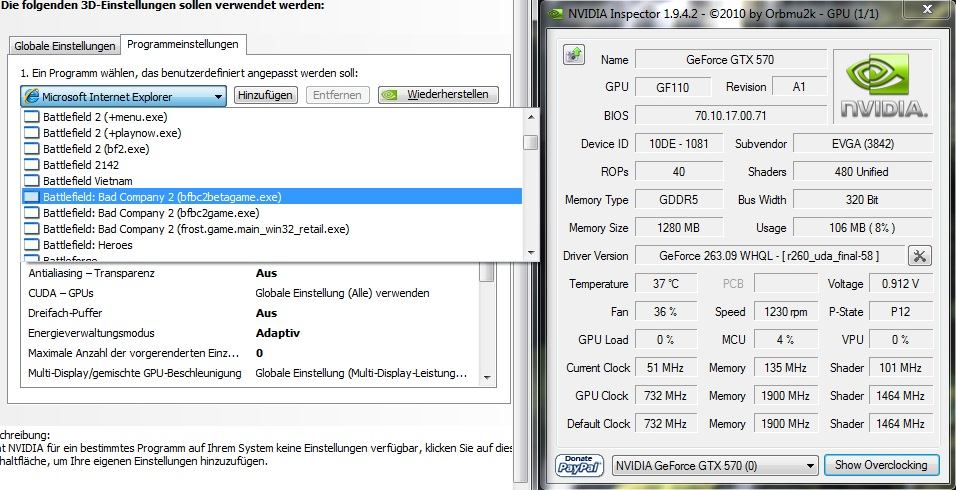Screen dimensions: 956x490
Task: Click Antialiasing – Transparenz setting row
Action: point(250,273)
